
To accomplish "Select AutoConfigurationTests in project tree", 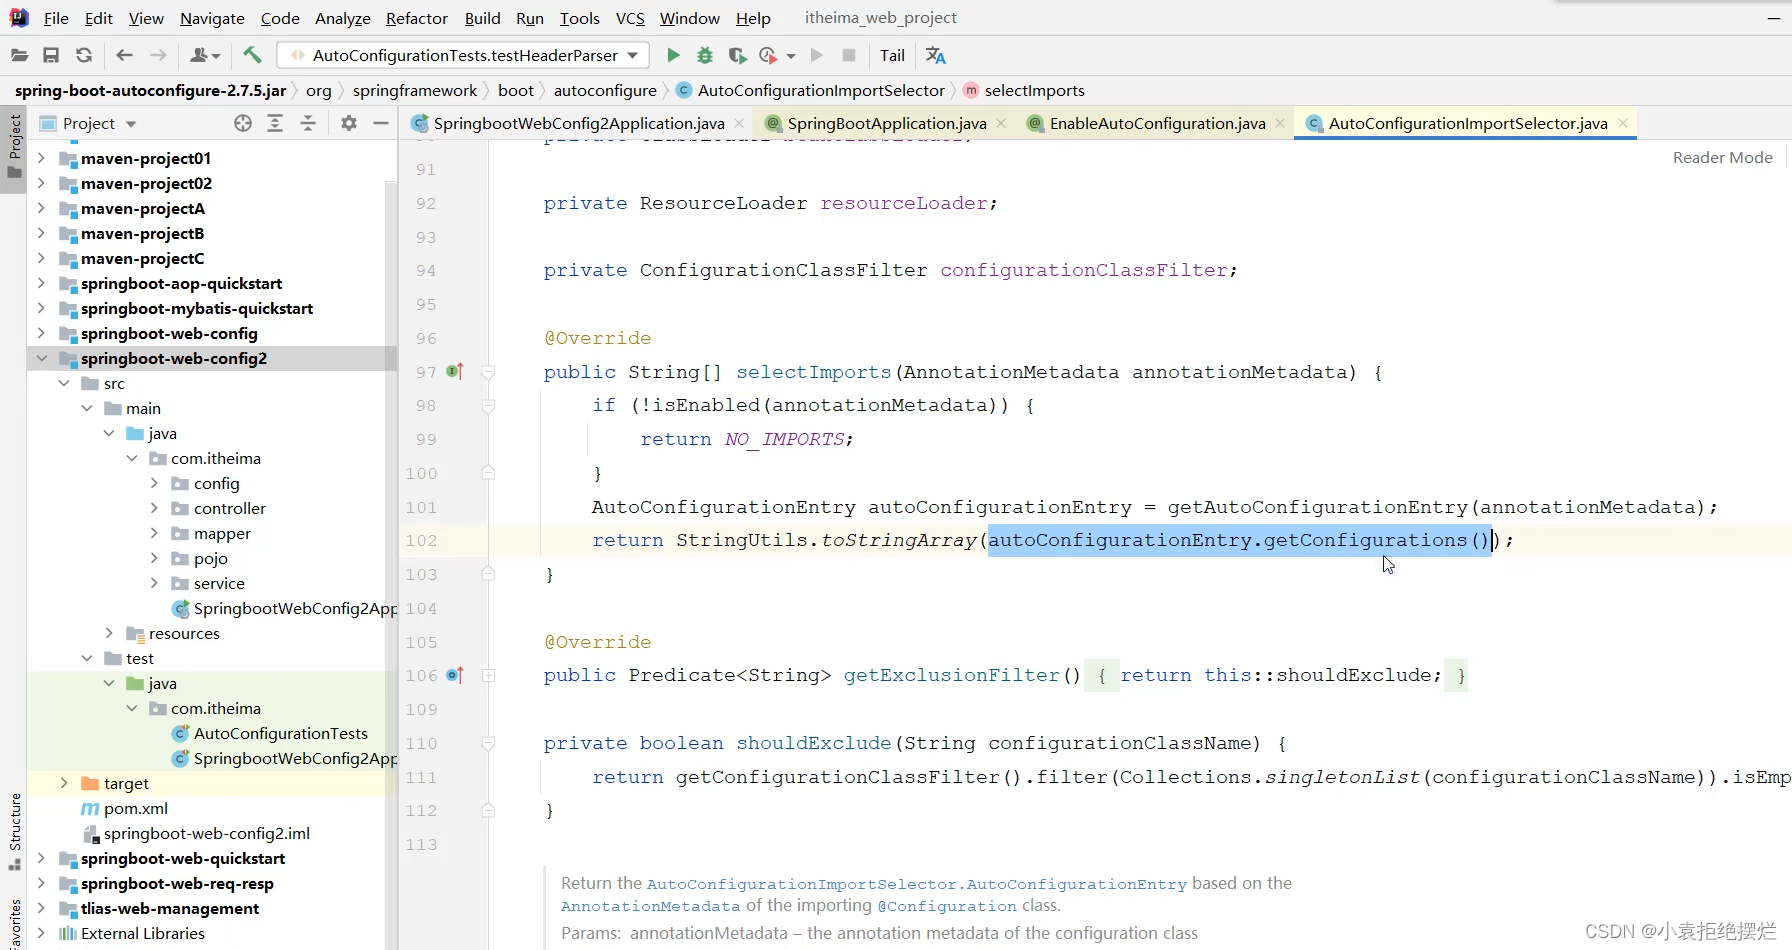I will (281, 733).
